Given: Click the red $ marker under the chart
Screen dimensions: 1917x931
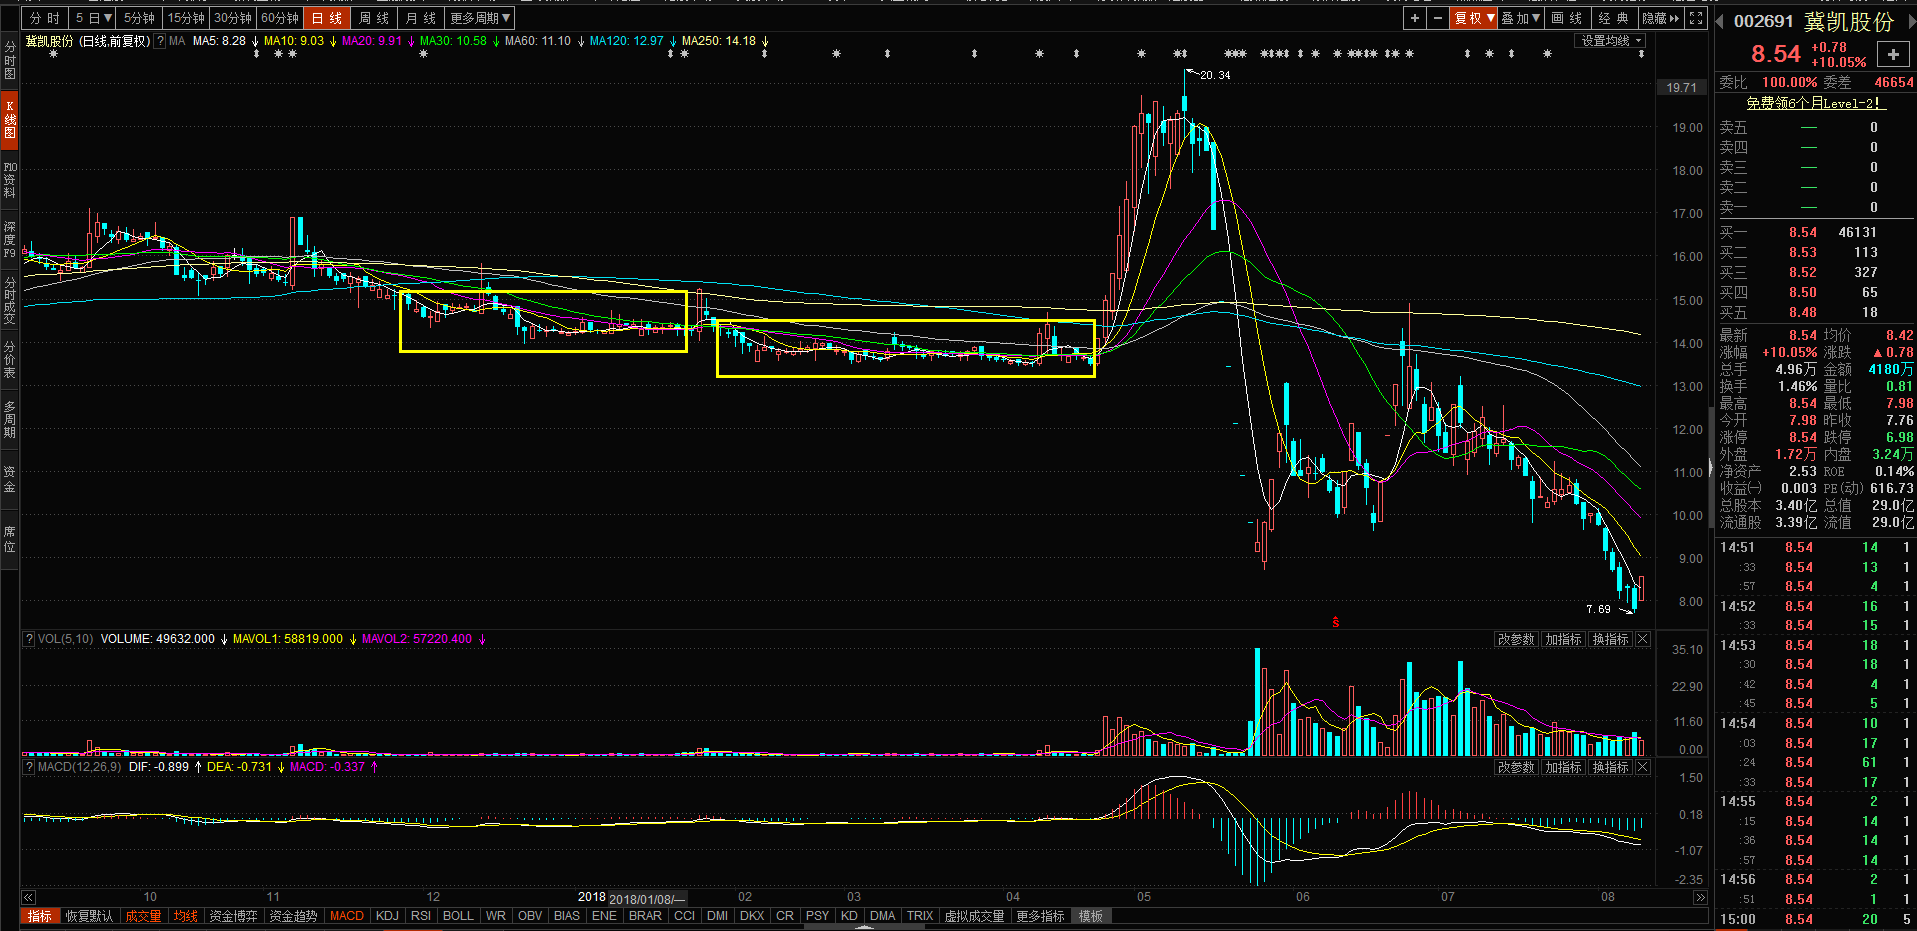Looking at the screenshot, I should (1335, 623).
